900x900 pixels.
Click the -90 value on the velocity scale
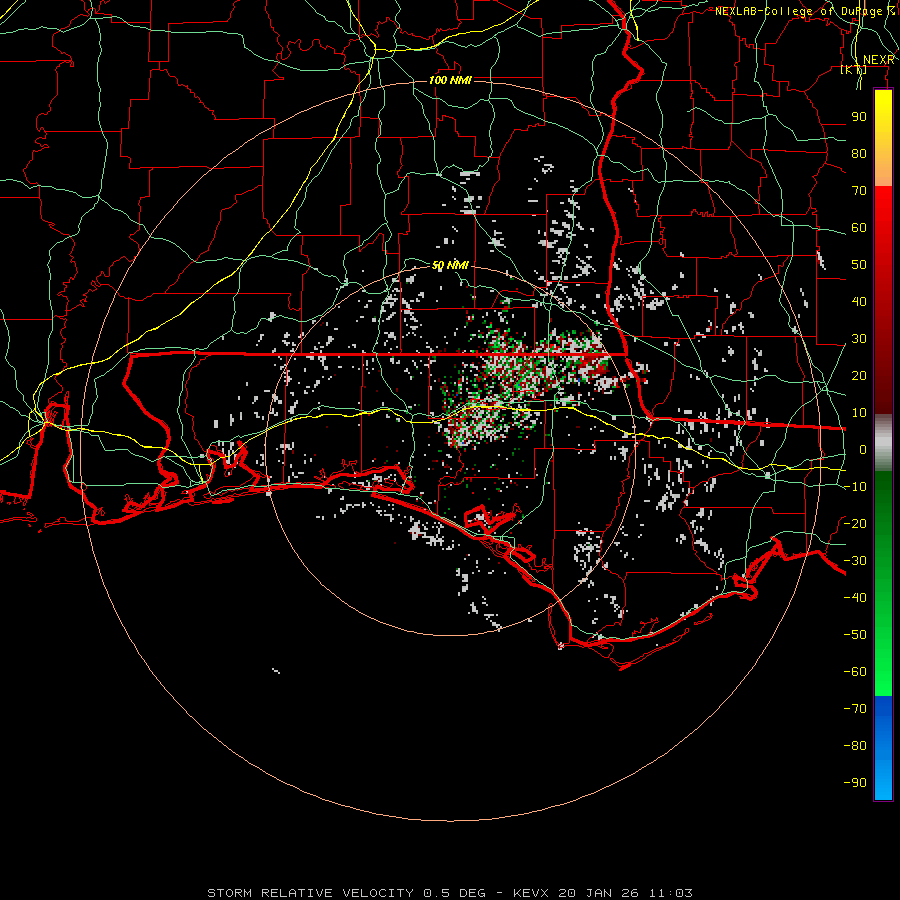pyautogui.click(x=855, y=783)
